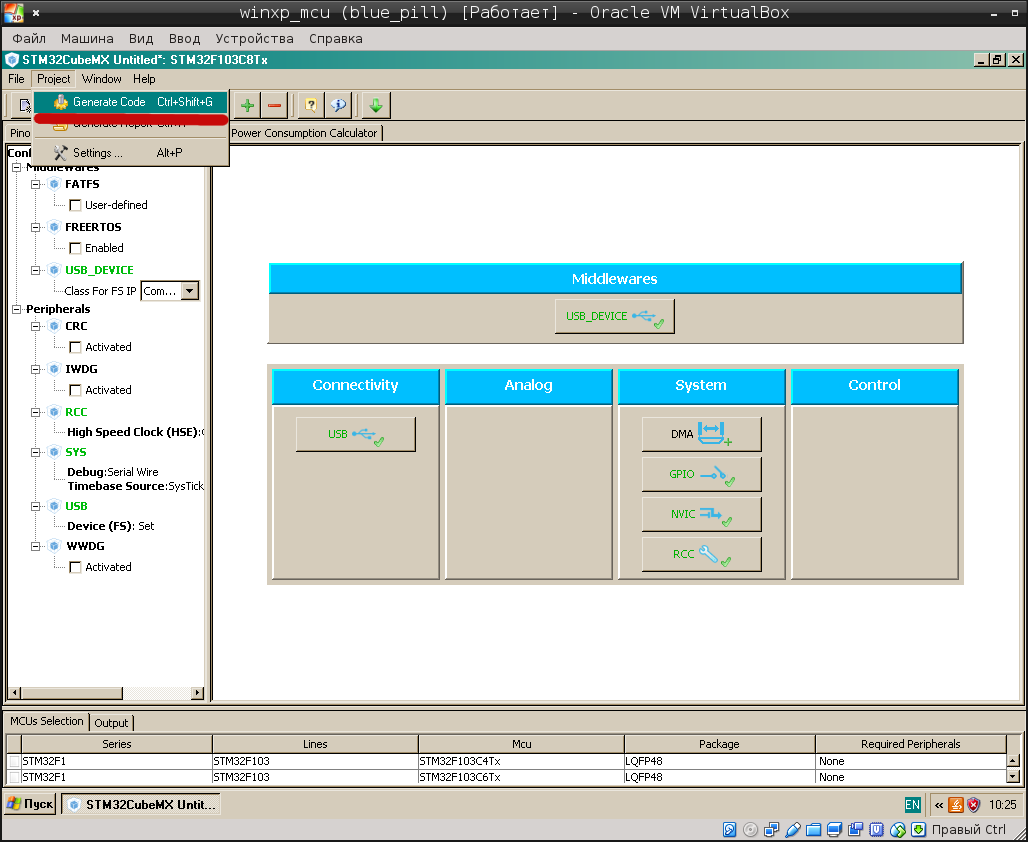Select the 'Device (FS): Set' tree entry
The width and height of the screenshot is (1028, 842).
[110, 526]
